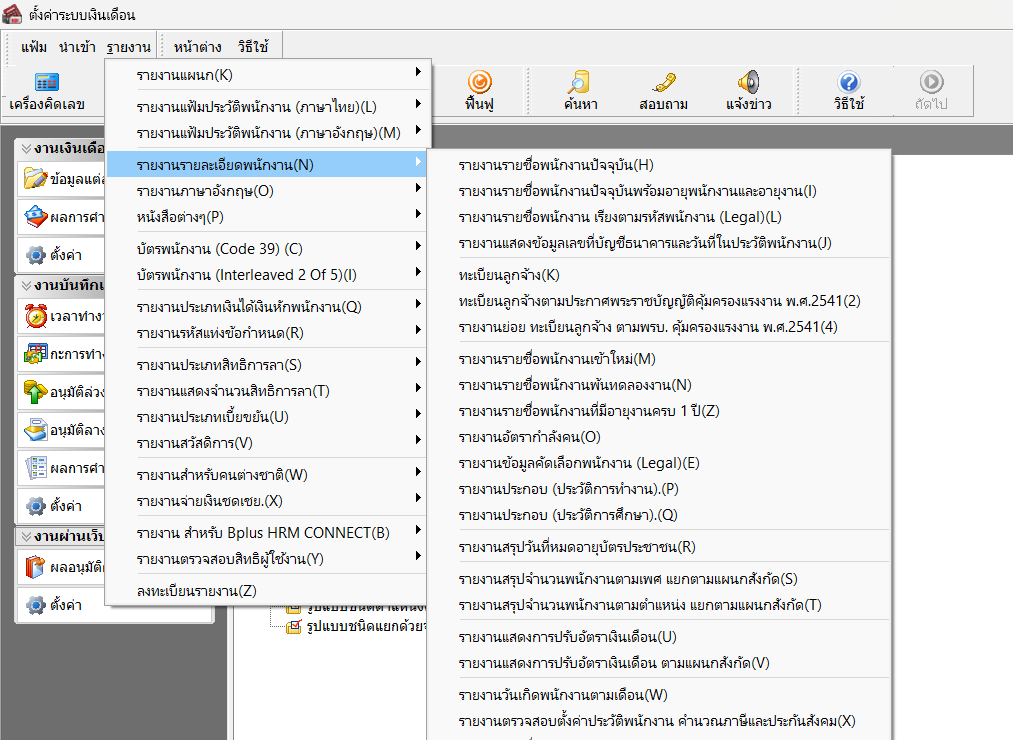Choose ทะเบียนลูกจ้าง(K) from the submenu

tap(509, 275)
